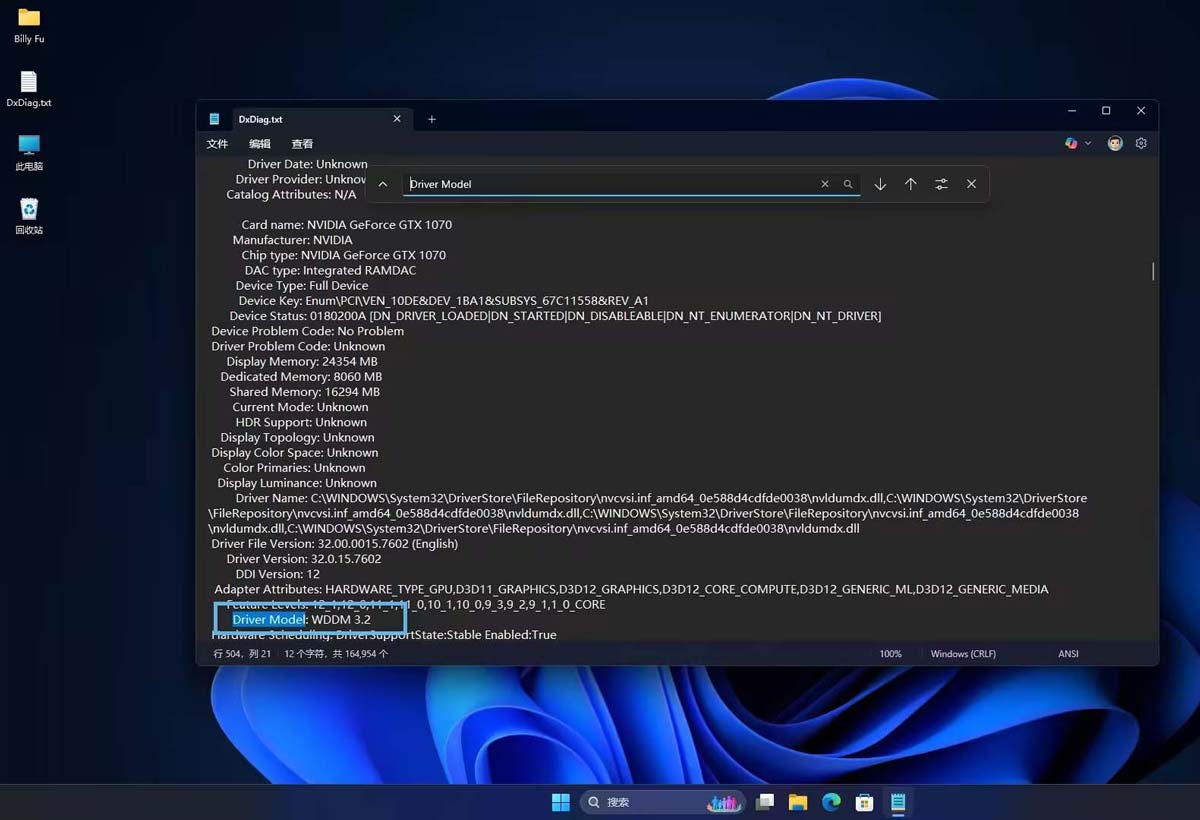The image size is (1200, 820).
Task: Click the DDI Version: 12 line
Action: pos(278,574)
